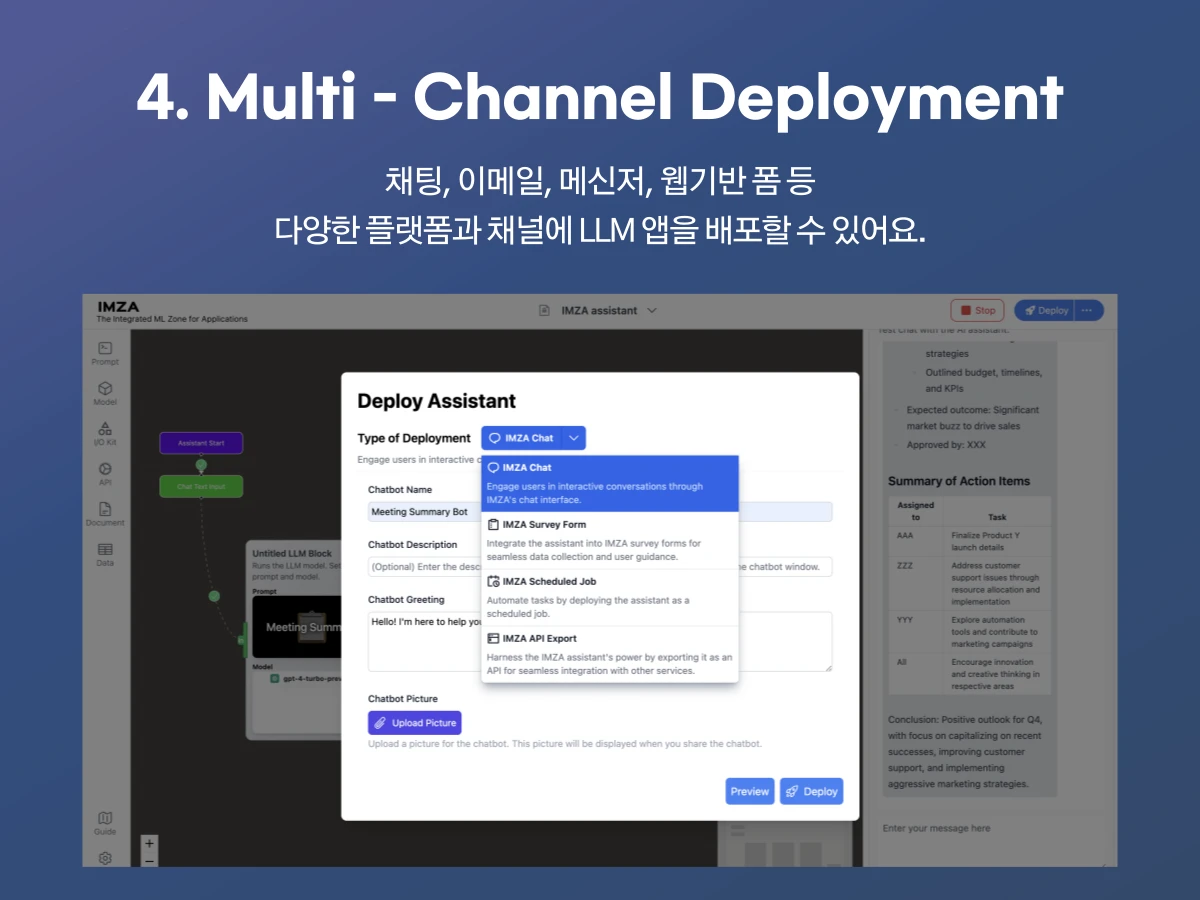The width and height of the screenshot is (1200, 900).
Task: Click the IMZA logo in the header
Action: pyautogui.click(x=118, y=306)
